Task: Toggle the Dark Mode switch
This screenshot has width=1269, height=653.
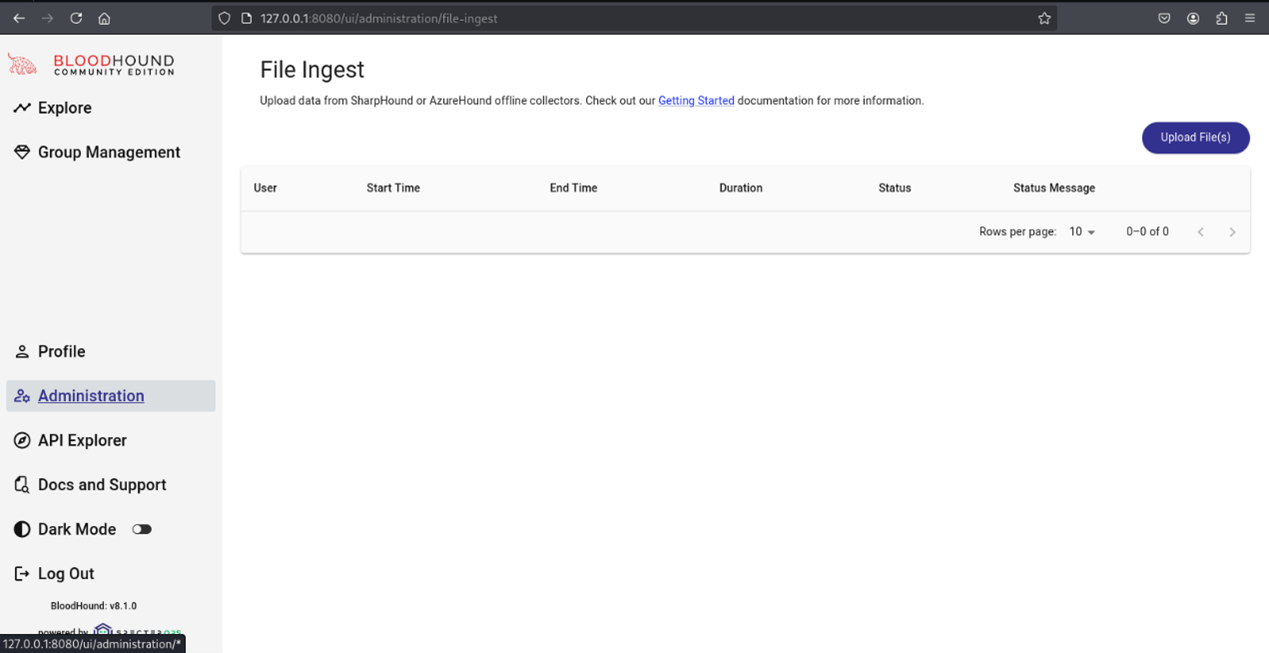Action: 142,529
